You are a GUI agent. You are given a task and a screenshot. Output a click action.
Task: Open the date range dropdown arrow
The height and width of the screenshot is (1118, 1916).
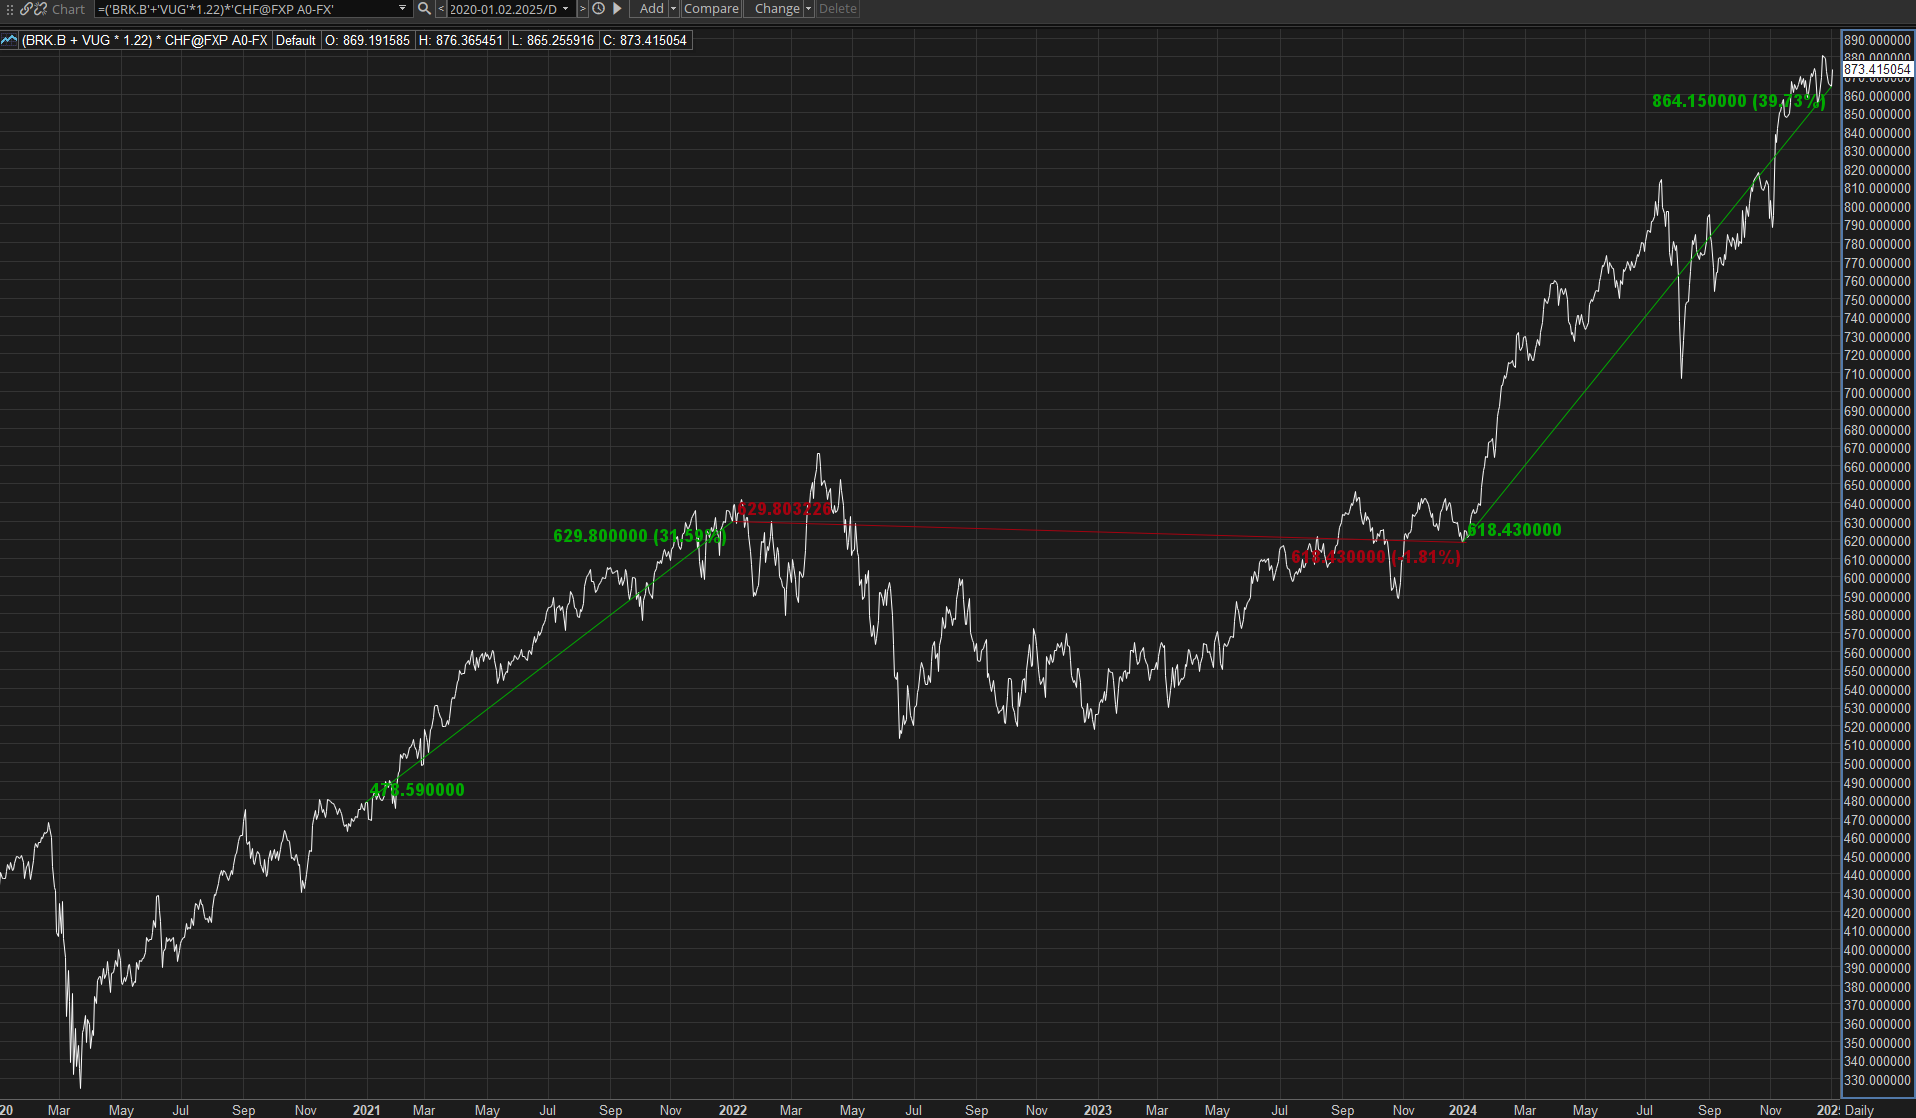[x=566, y=9]
